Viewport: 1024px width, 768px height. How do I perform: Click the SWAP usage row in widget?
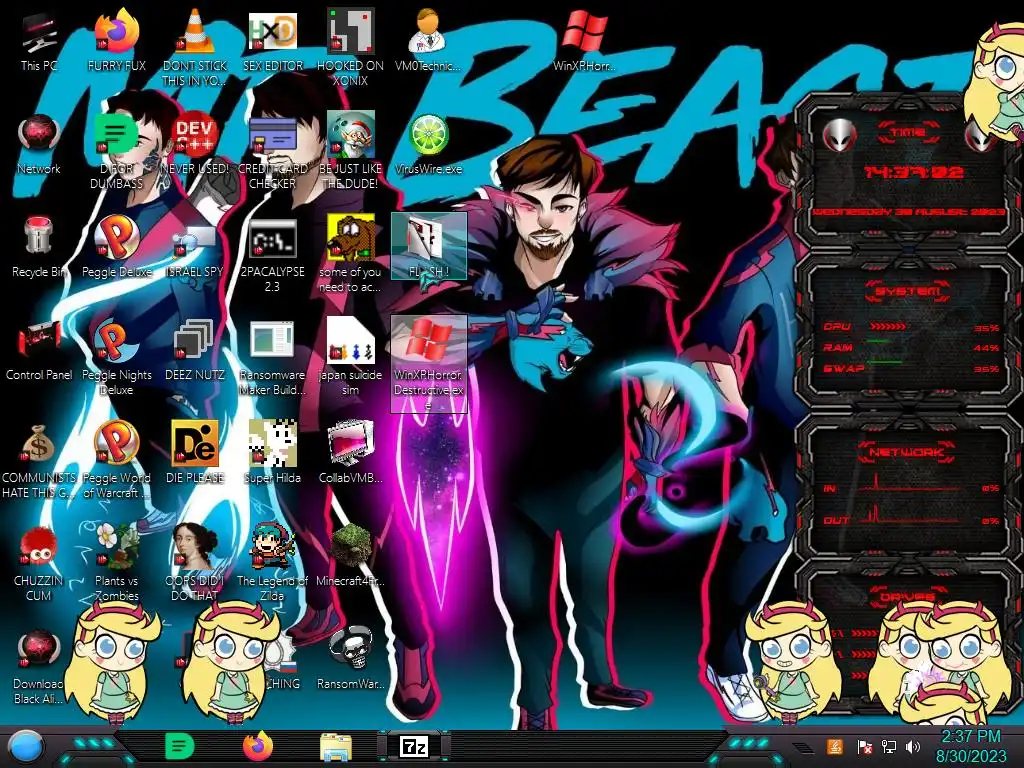(x=910, y=368)
